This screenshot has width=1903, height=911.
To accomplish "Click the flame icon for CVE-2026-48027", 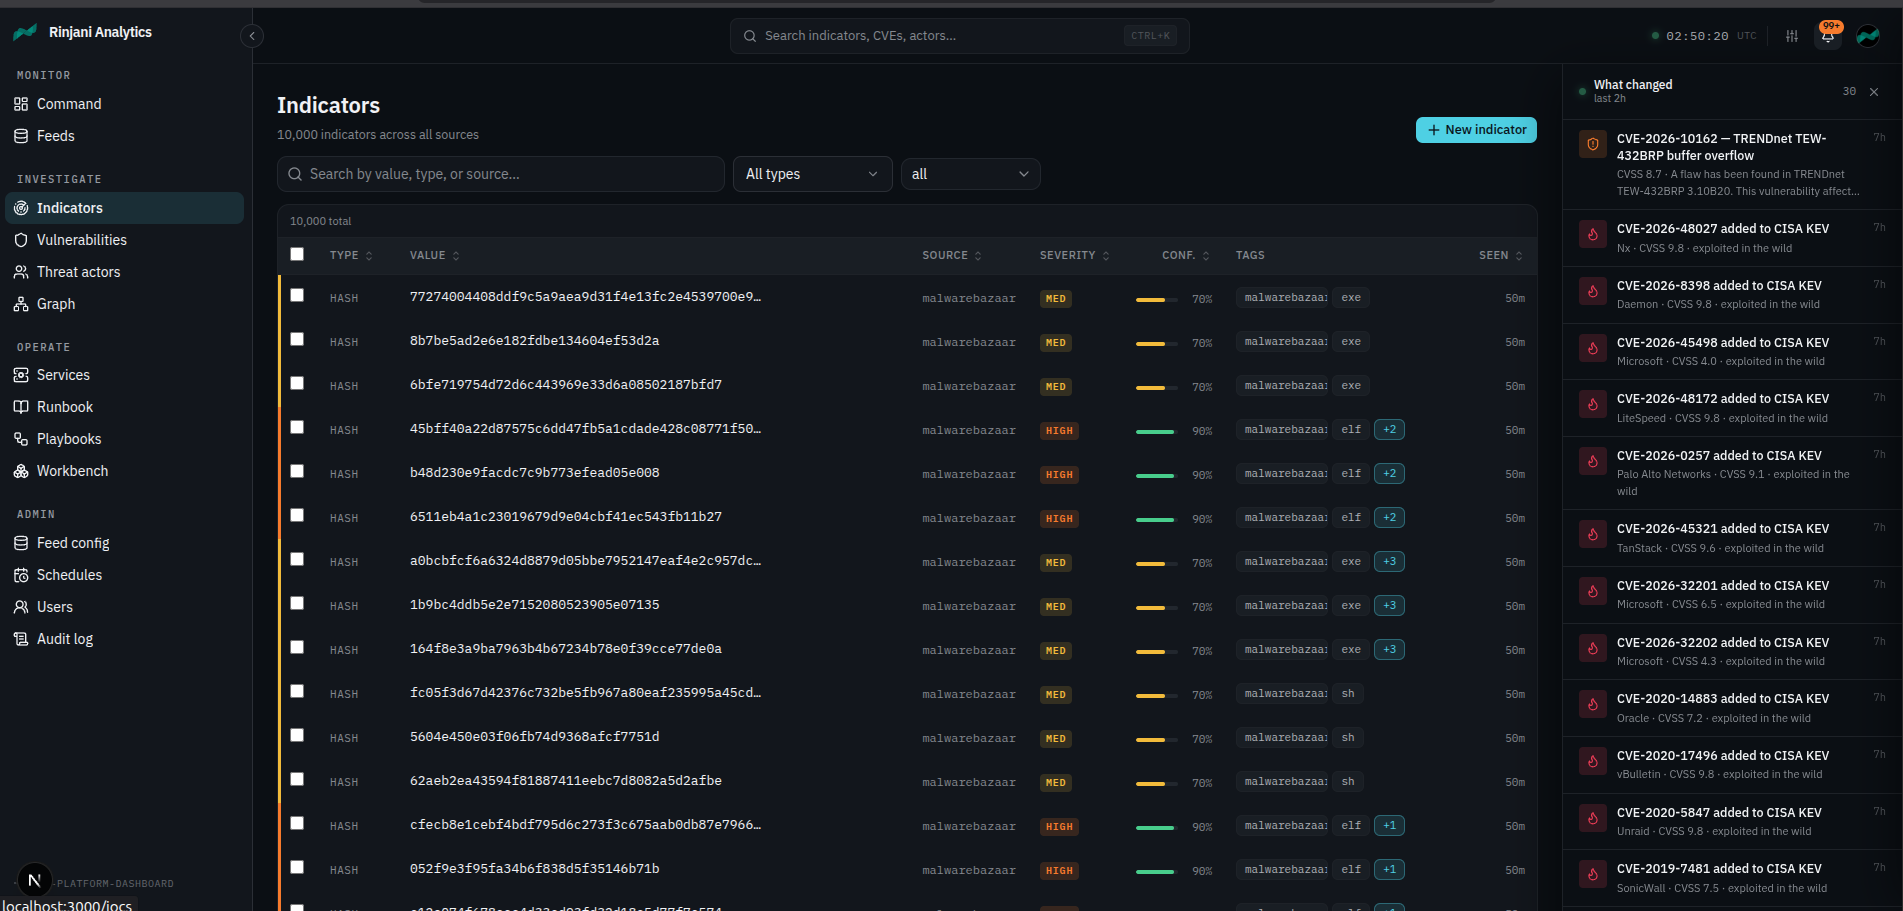I will (1593, 235).
